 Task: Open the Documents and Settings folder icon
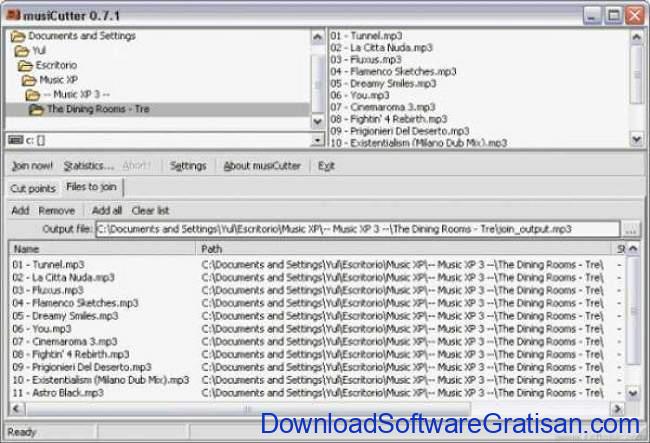(x=18, y=36)
